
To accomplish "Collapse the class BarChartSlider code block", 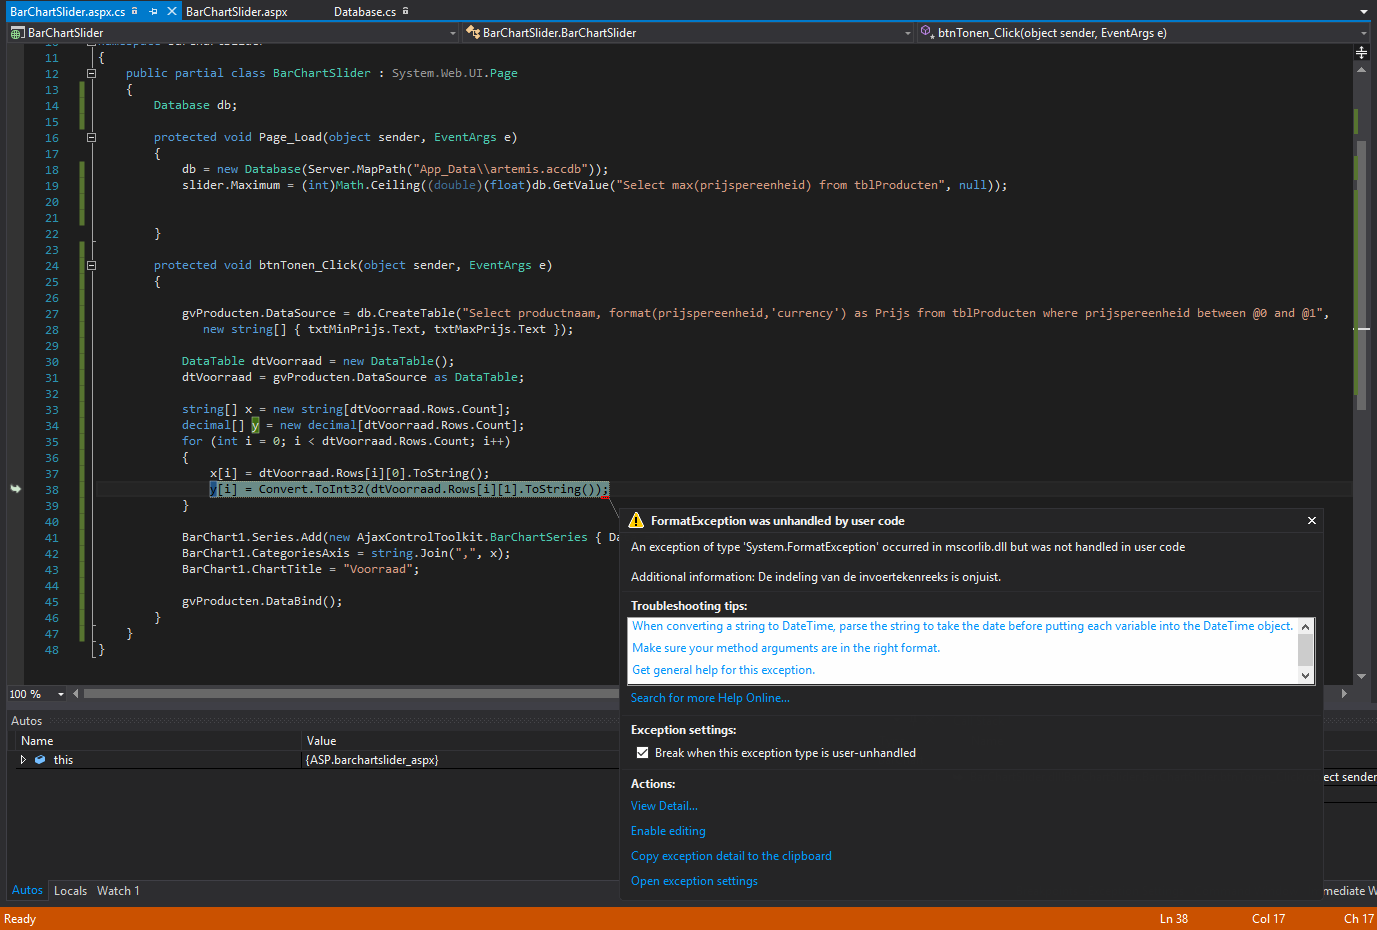I will pos(91,73).
